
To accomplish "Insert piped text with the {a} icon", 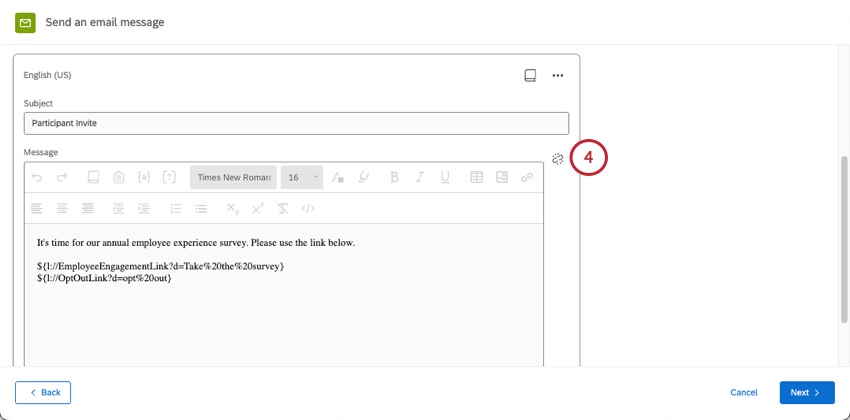I will (144, 177).
